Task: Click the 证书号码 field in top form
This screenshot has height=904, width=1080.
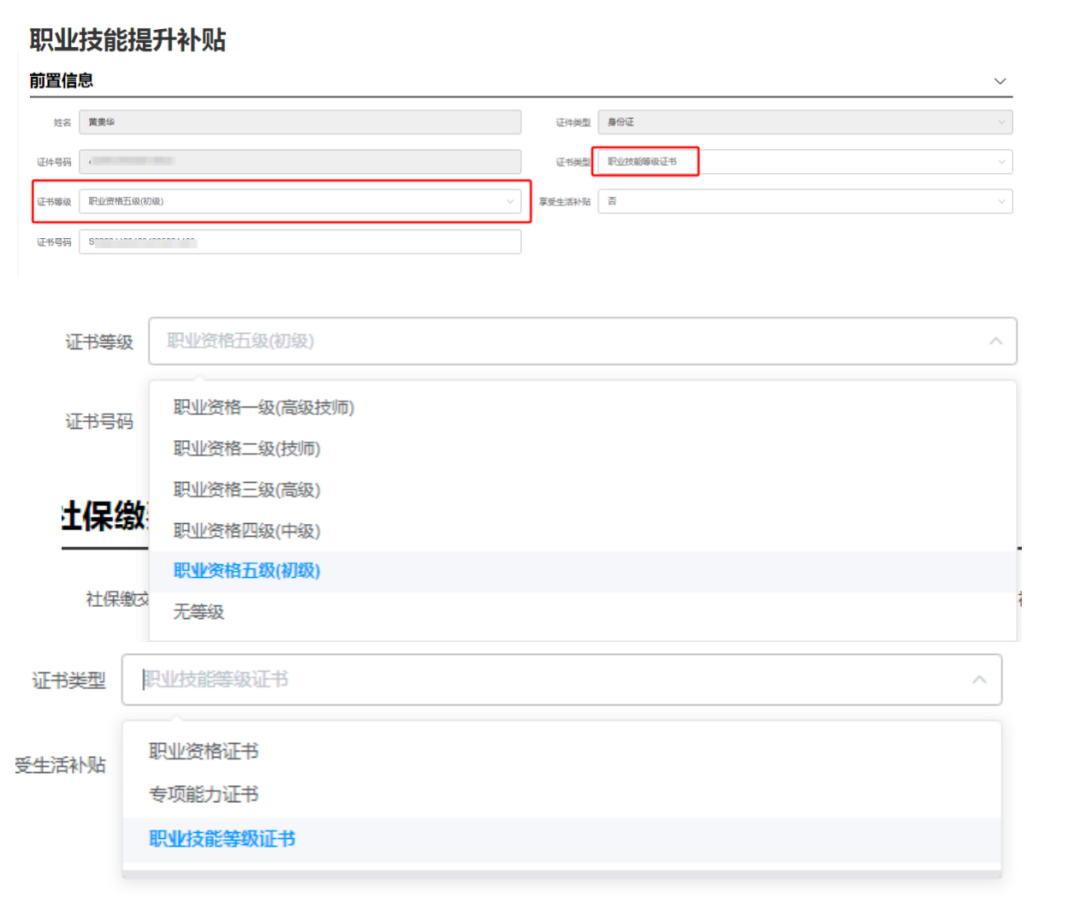Action: (x=300, y=242)
